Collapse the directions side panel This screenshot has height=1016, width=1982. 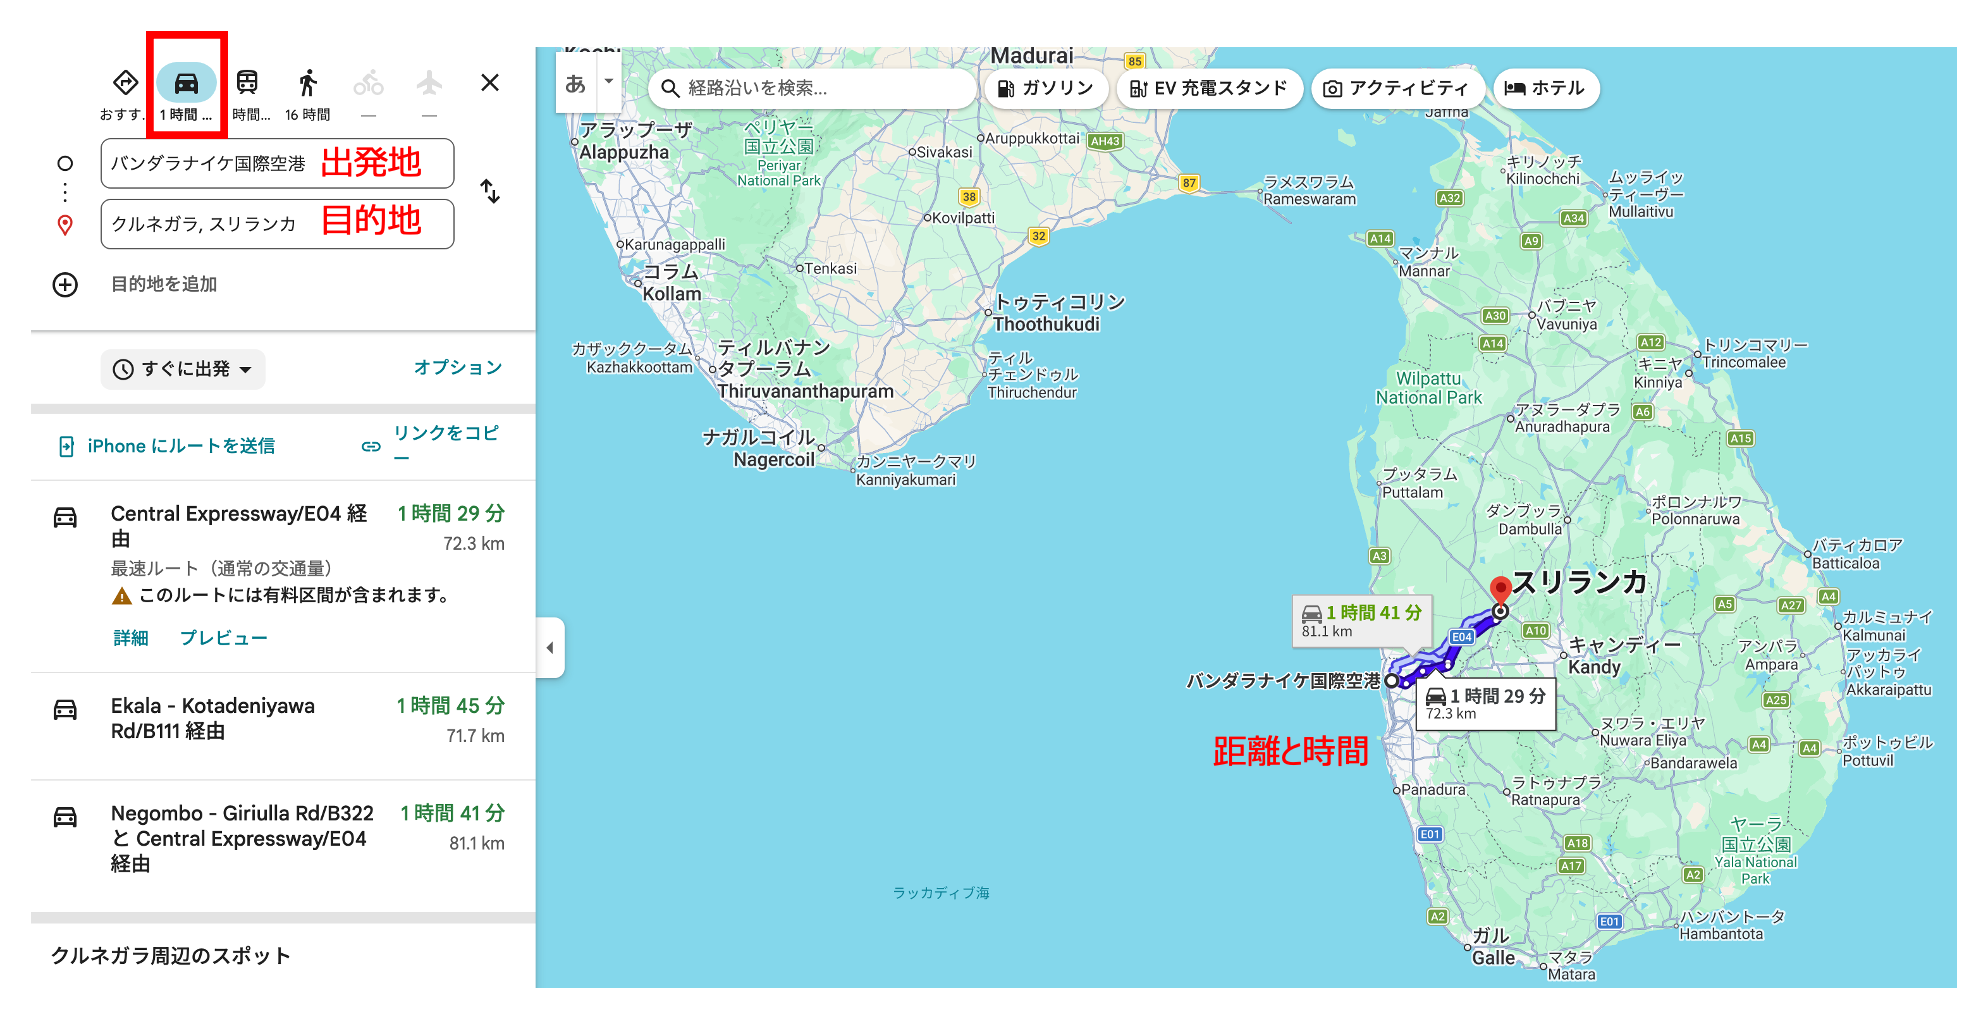(550, 648)
